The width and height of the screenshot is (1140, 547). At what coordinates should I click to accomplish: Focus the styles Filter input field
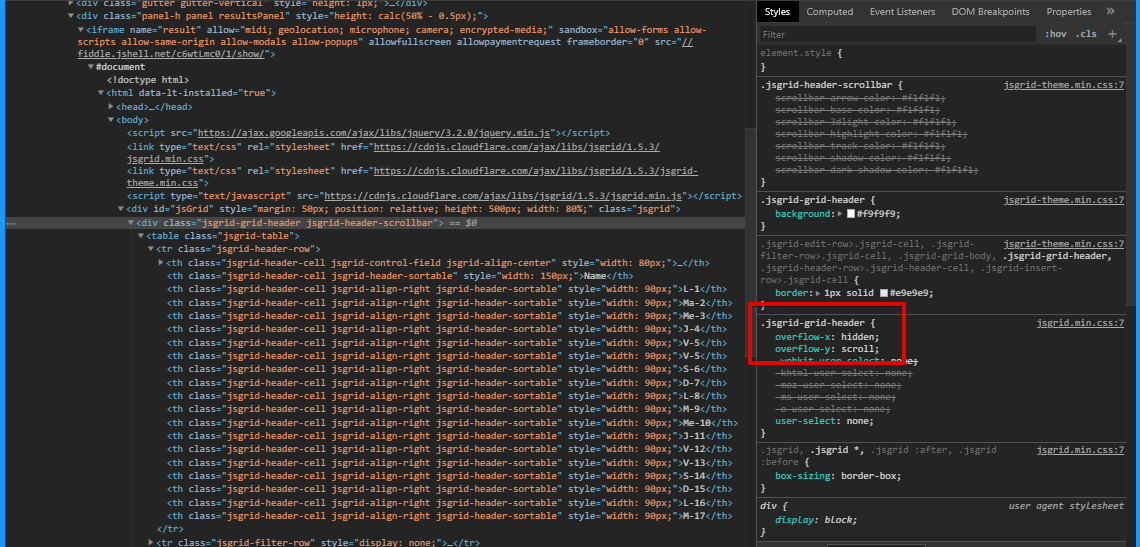[x=897, y=34]
